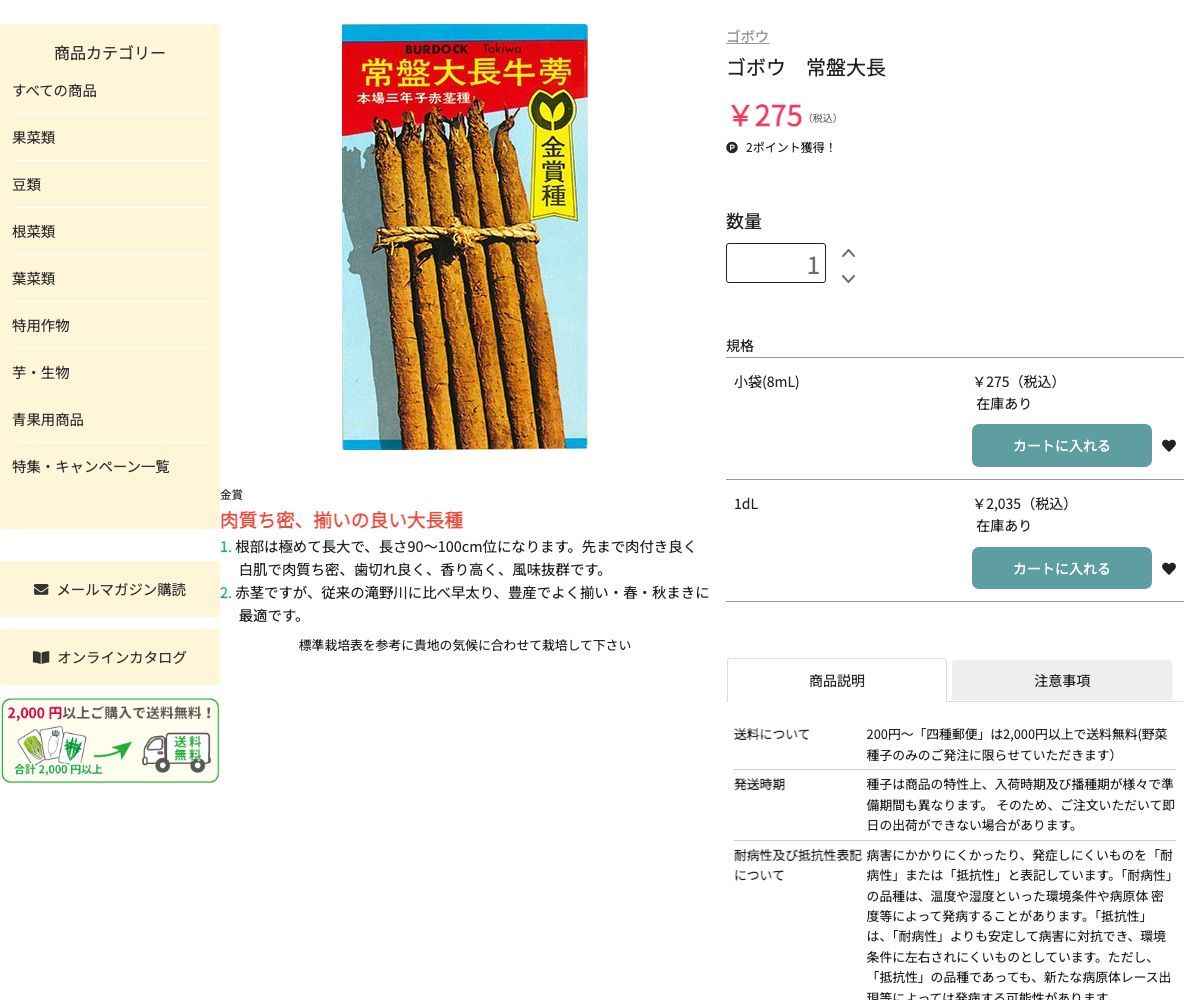Click the quantity input field showing 1

pos(776,263)
